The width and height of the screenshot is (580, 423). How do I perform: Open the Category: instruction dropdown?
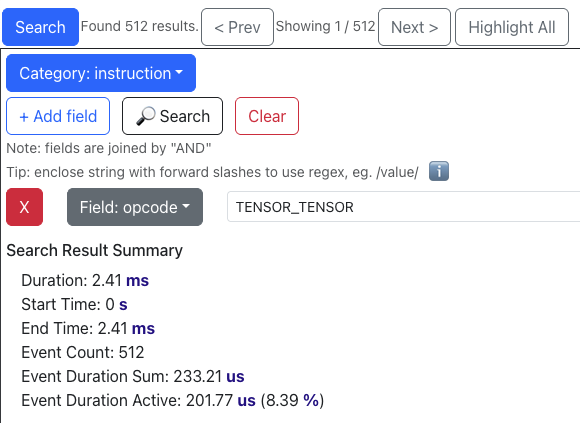click(101, 73)
